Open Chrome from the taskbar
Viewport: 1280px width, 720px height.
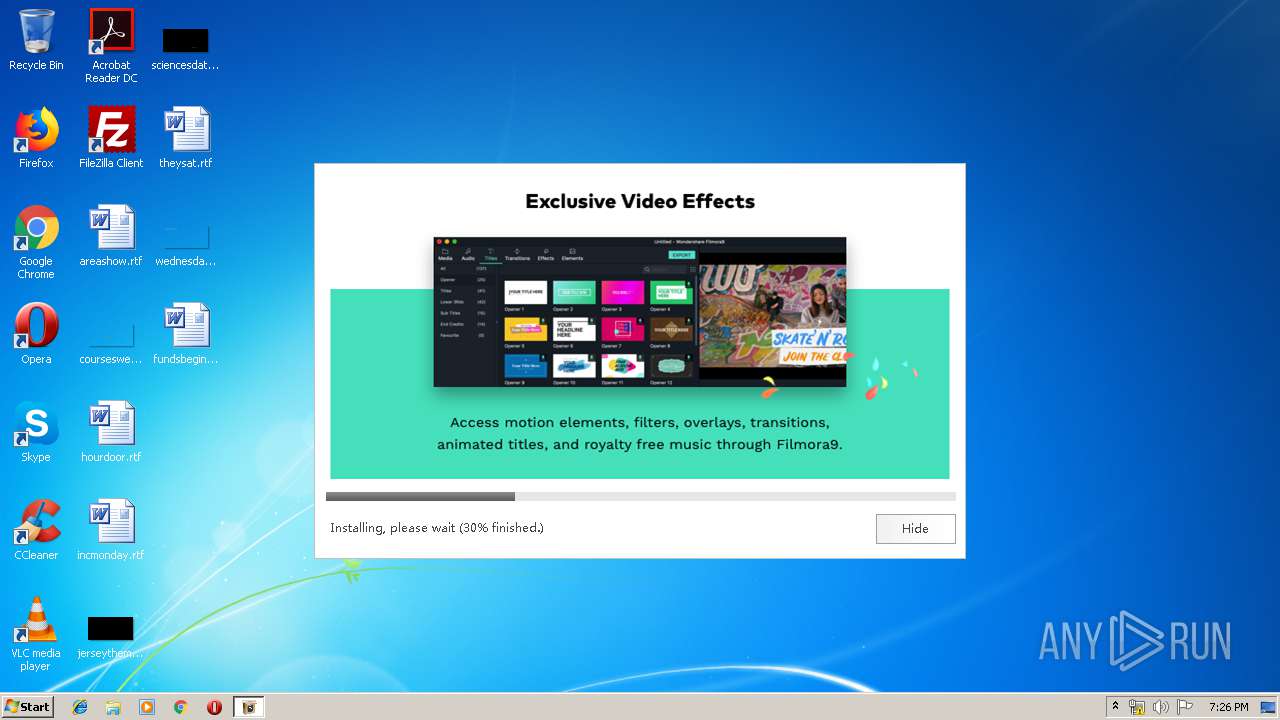(x=181, y=707)
